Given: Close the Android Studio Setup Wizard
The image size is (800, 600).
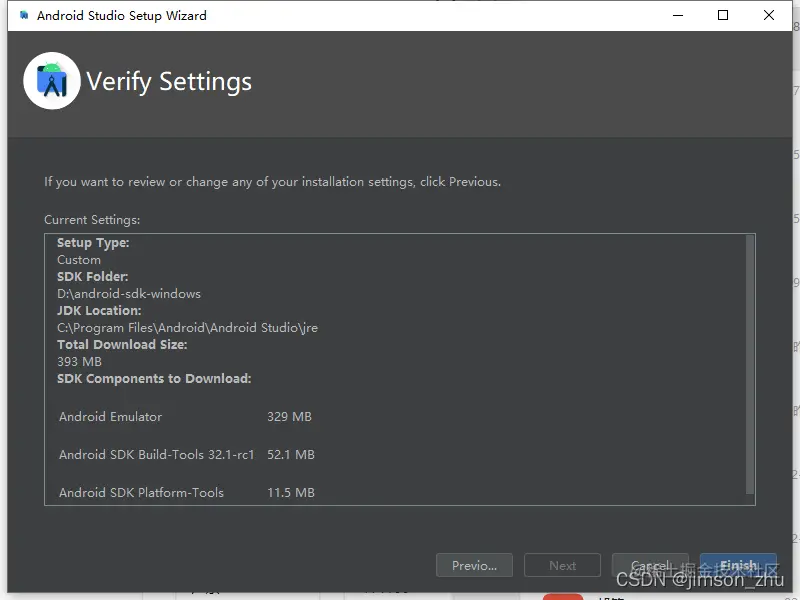Looking at the screenshot, I should (x=769, y=15).
